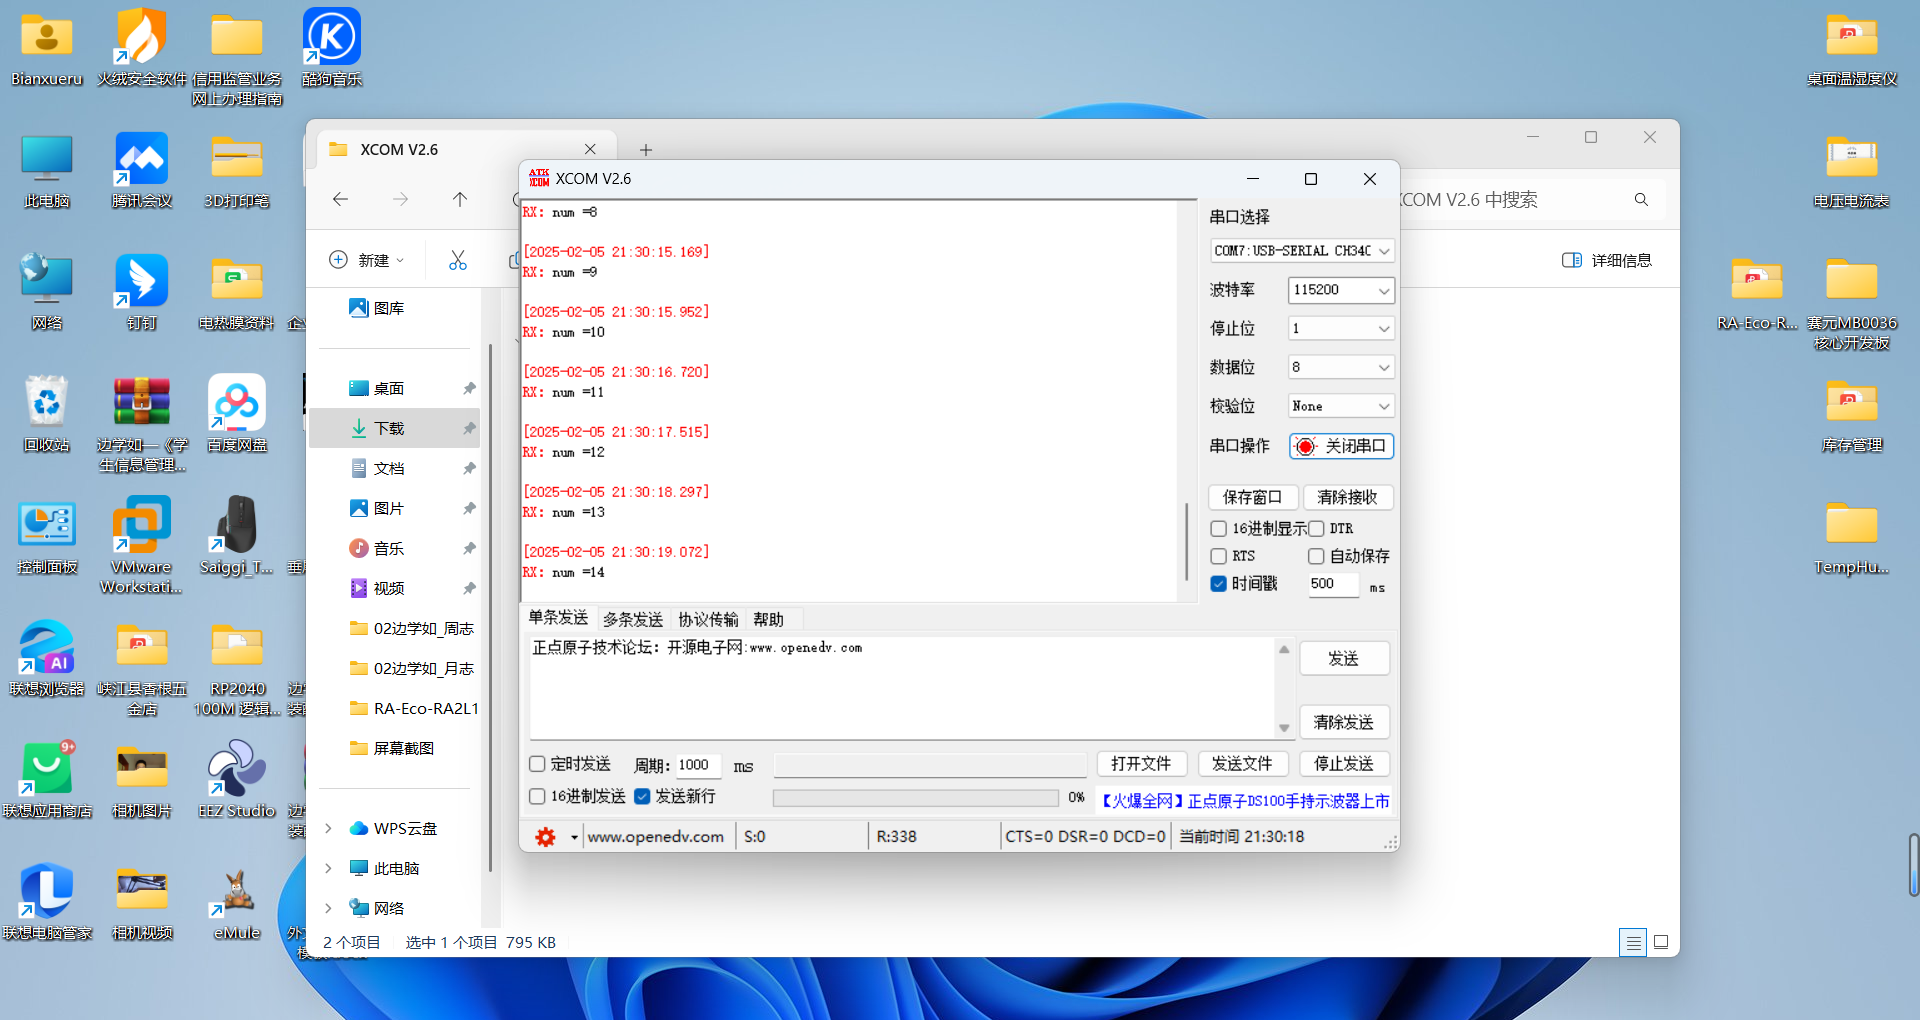This screenshot has width=1920, height=1020.
Task: Click Explorer up-directory arrow
Action: pyautogui.click(x=460, y=199)
